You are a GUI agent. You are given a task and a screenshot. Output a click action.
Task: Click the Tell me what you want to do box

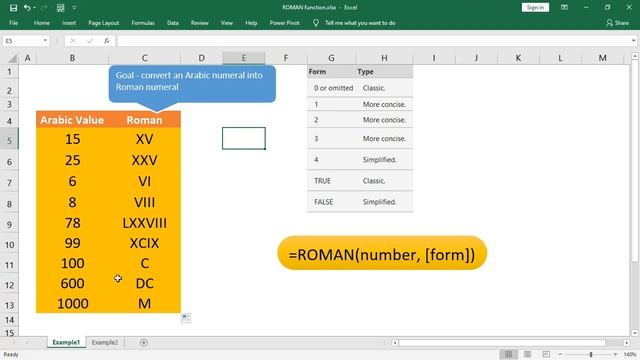pos(360,23)
